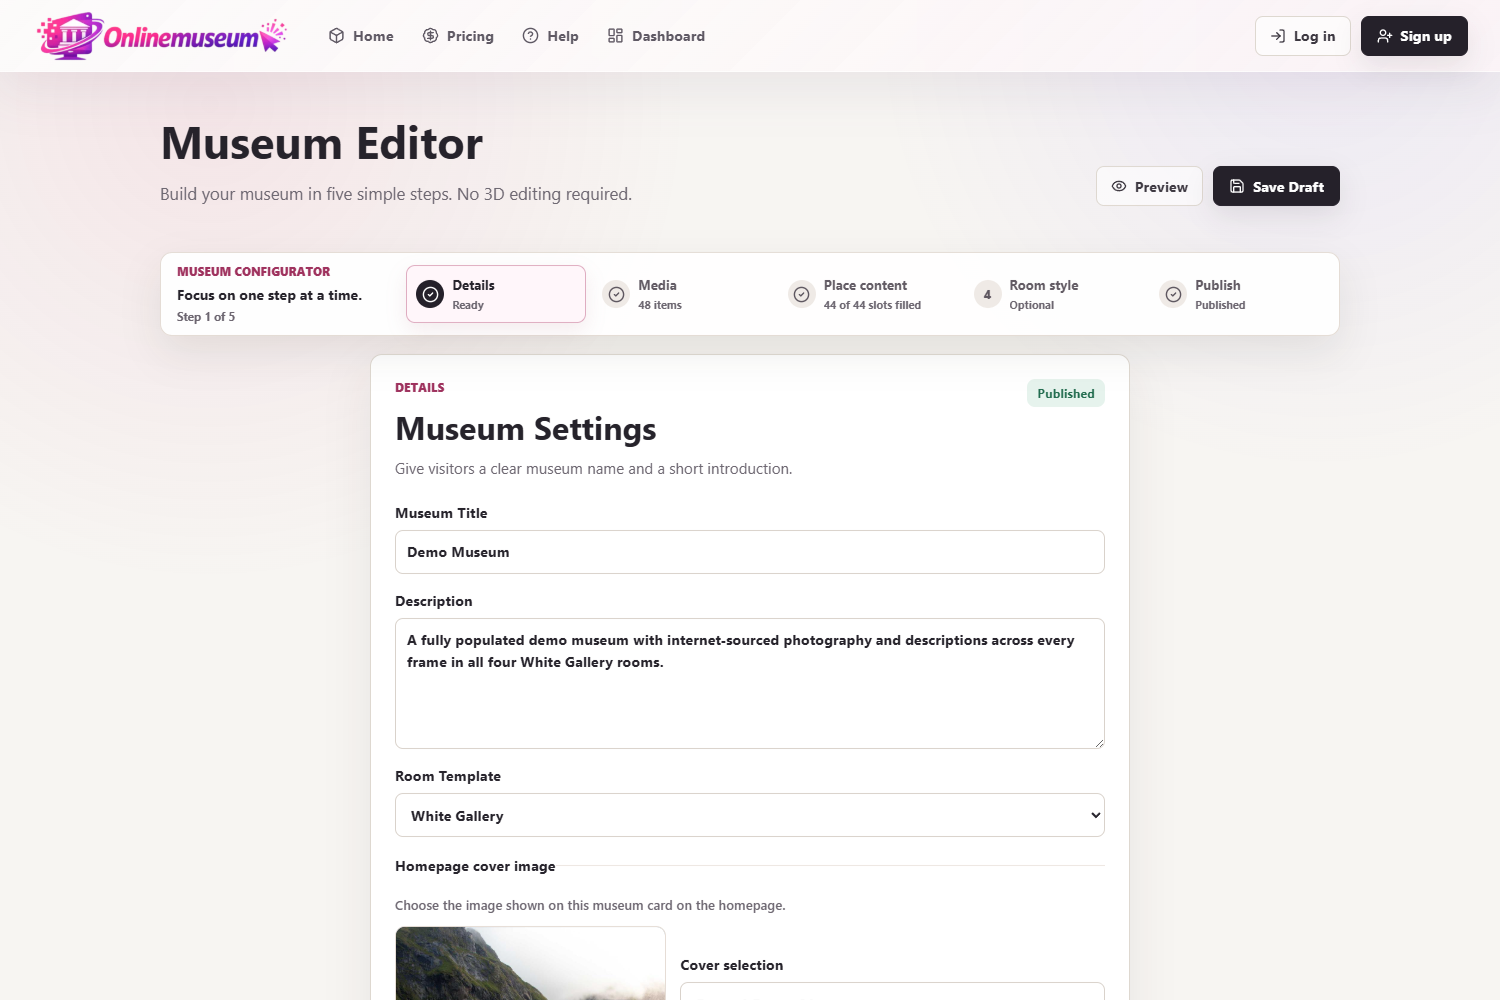Click the Onlinemuseum logo
Viewport: 1500px width, 1000px height.
pyautogui.click(x=162, y=36)
